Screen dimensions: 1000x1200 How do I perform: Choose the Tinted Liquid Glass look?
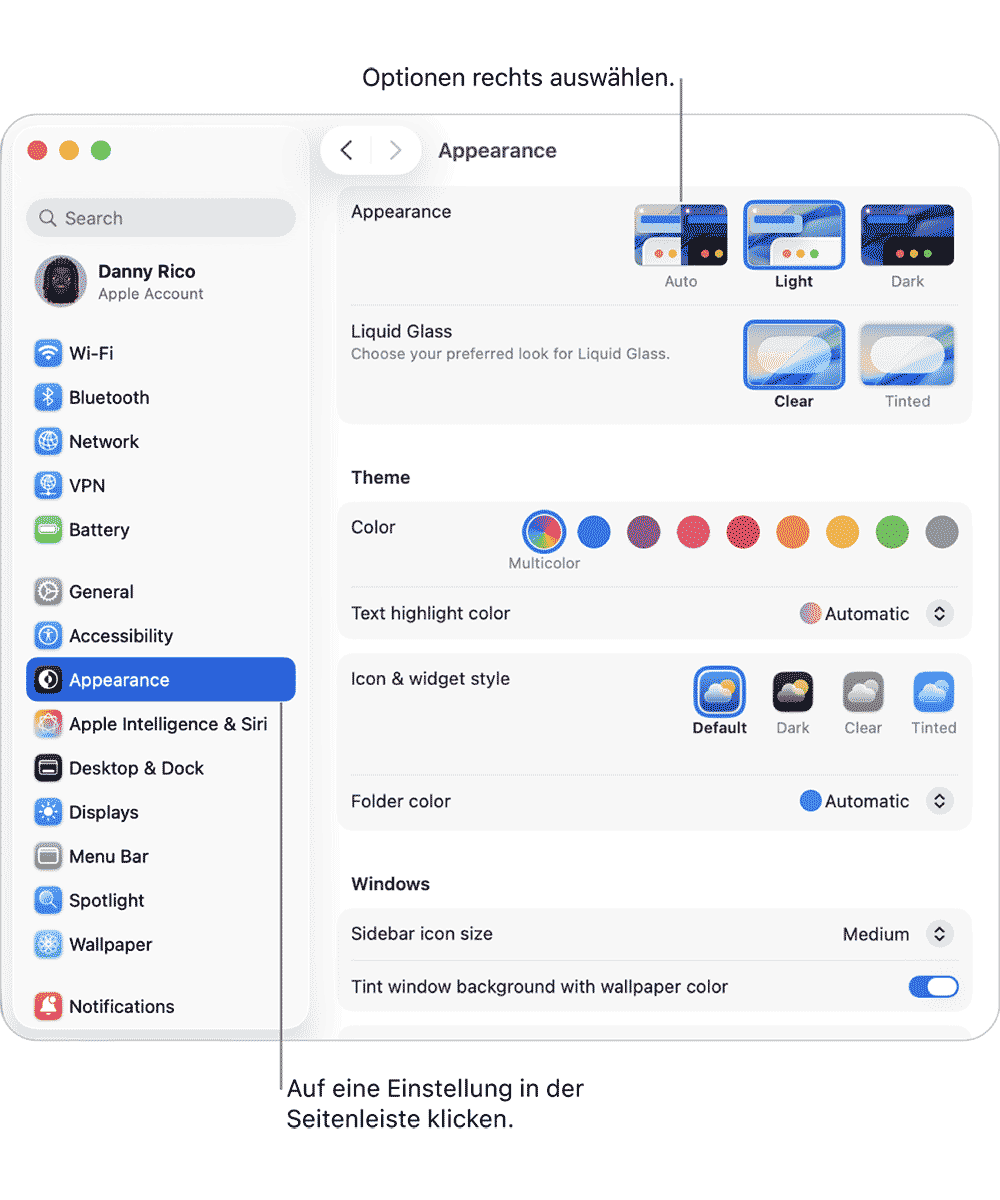tap(906, 354)
